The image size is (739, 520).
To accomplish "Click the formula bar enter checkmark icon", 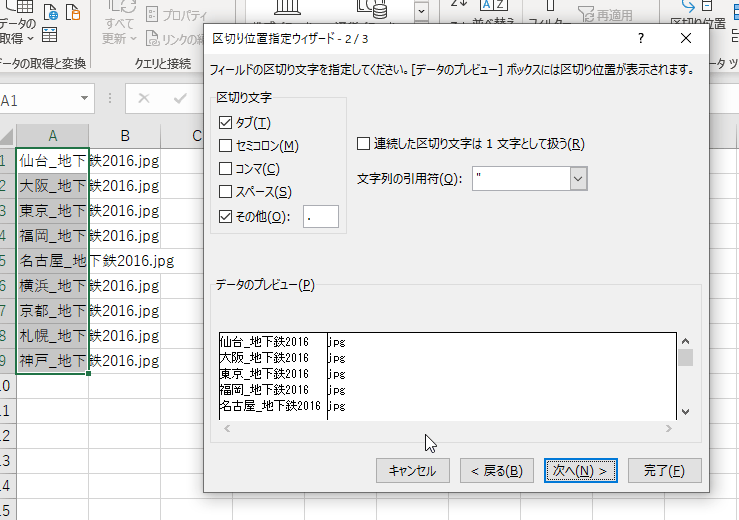I will pyautogui.click(x=179, y=99).
